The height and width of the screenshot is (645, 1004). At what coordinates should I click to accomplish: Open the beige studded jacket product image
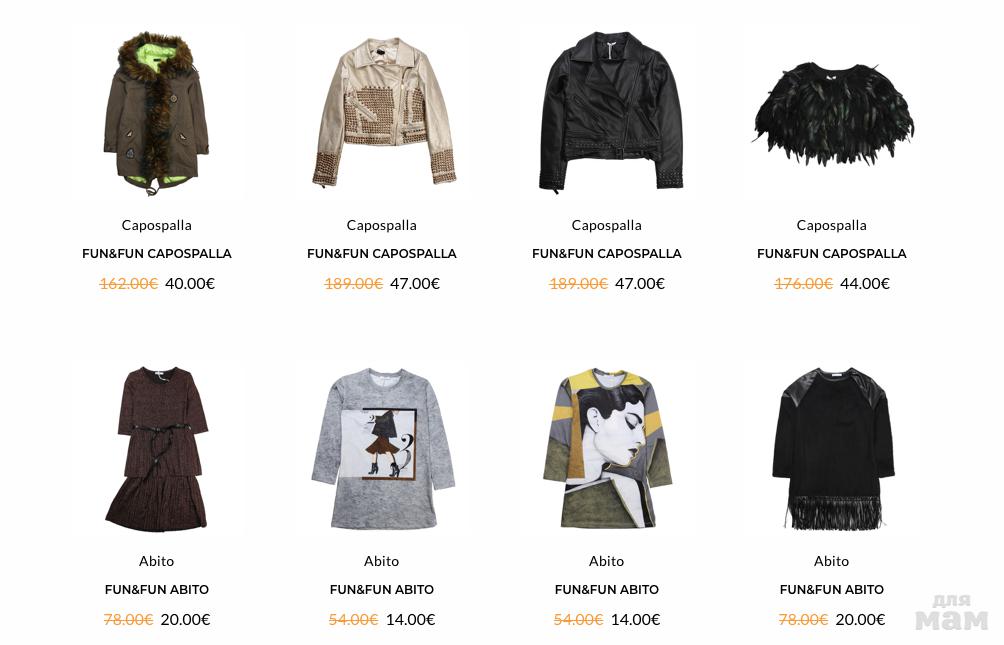[384, 112]
